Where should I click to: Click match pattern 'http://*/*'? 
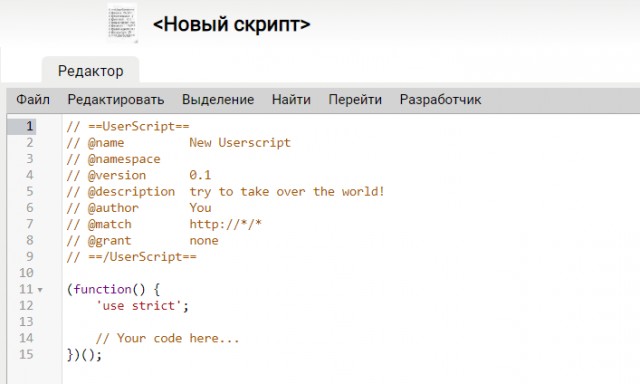click(x=225, y=224)
